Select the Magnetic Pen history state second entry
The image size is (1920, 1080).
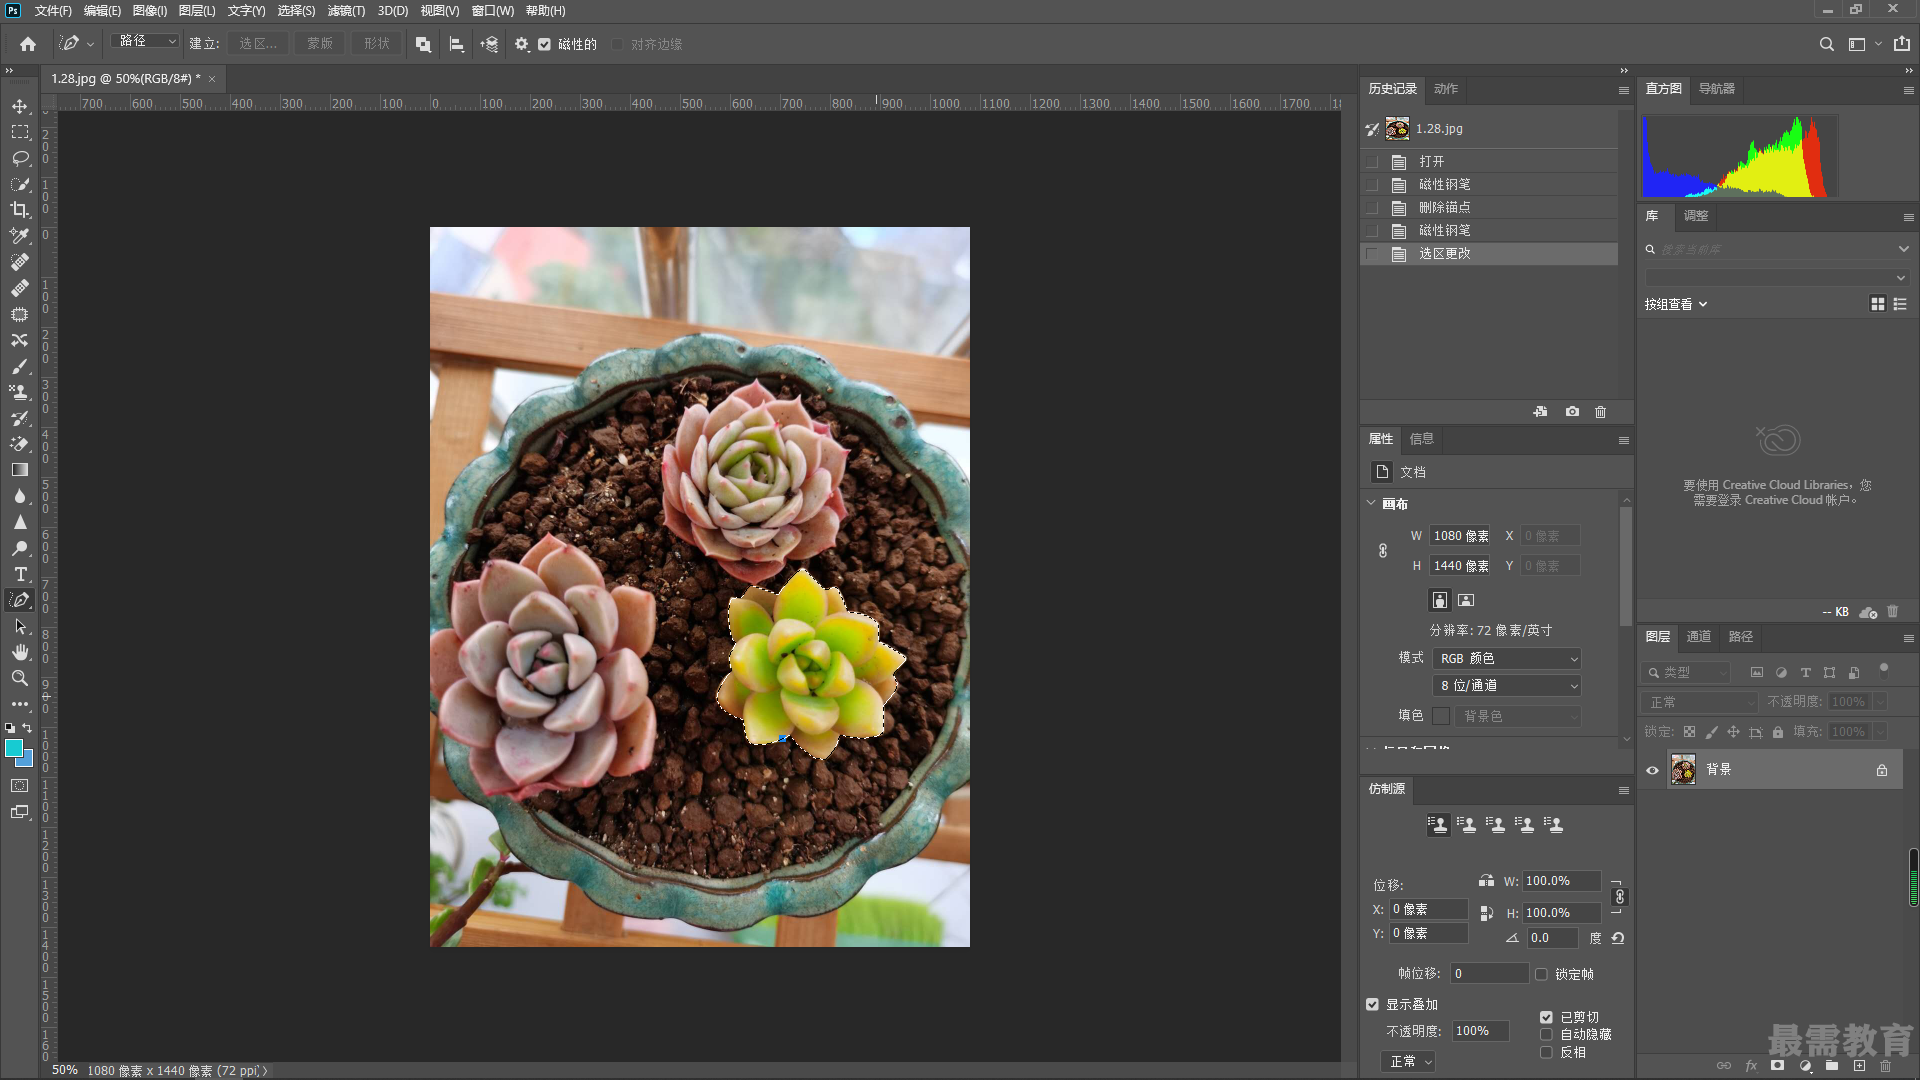[x=1490, y=231]
